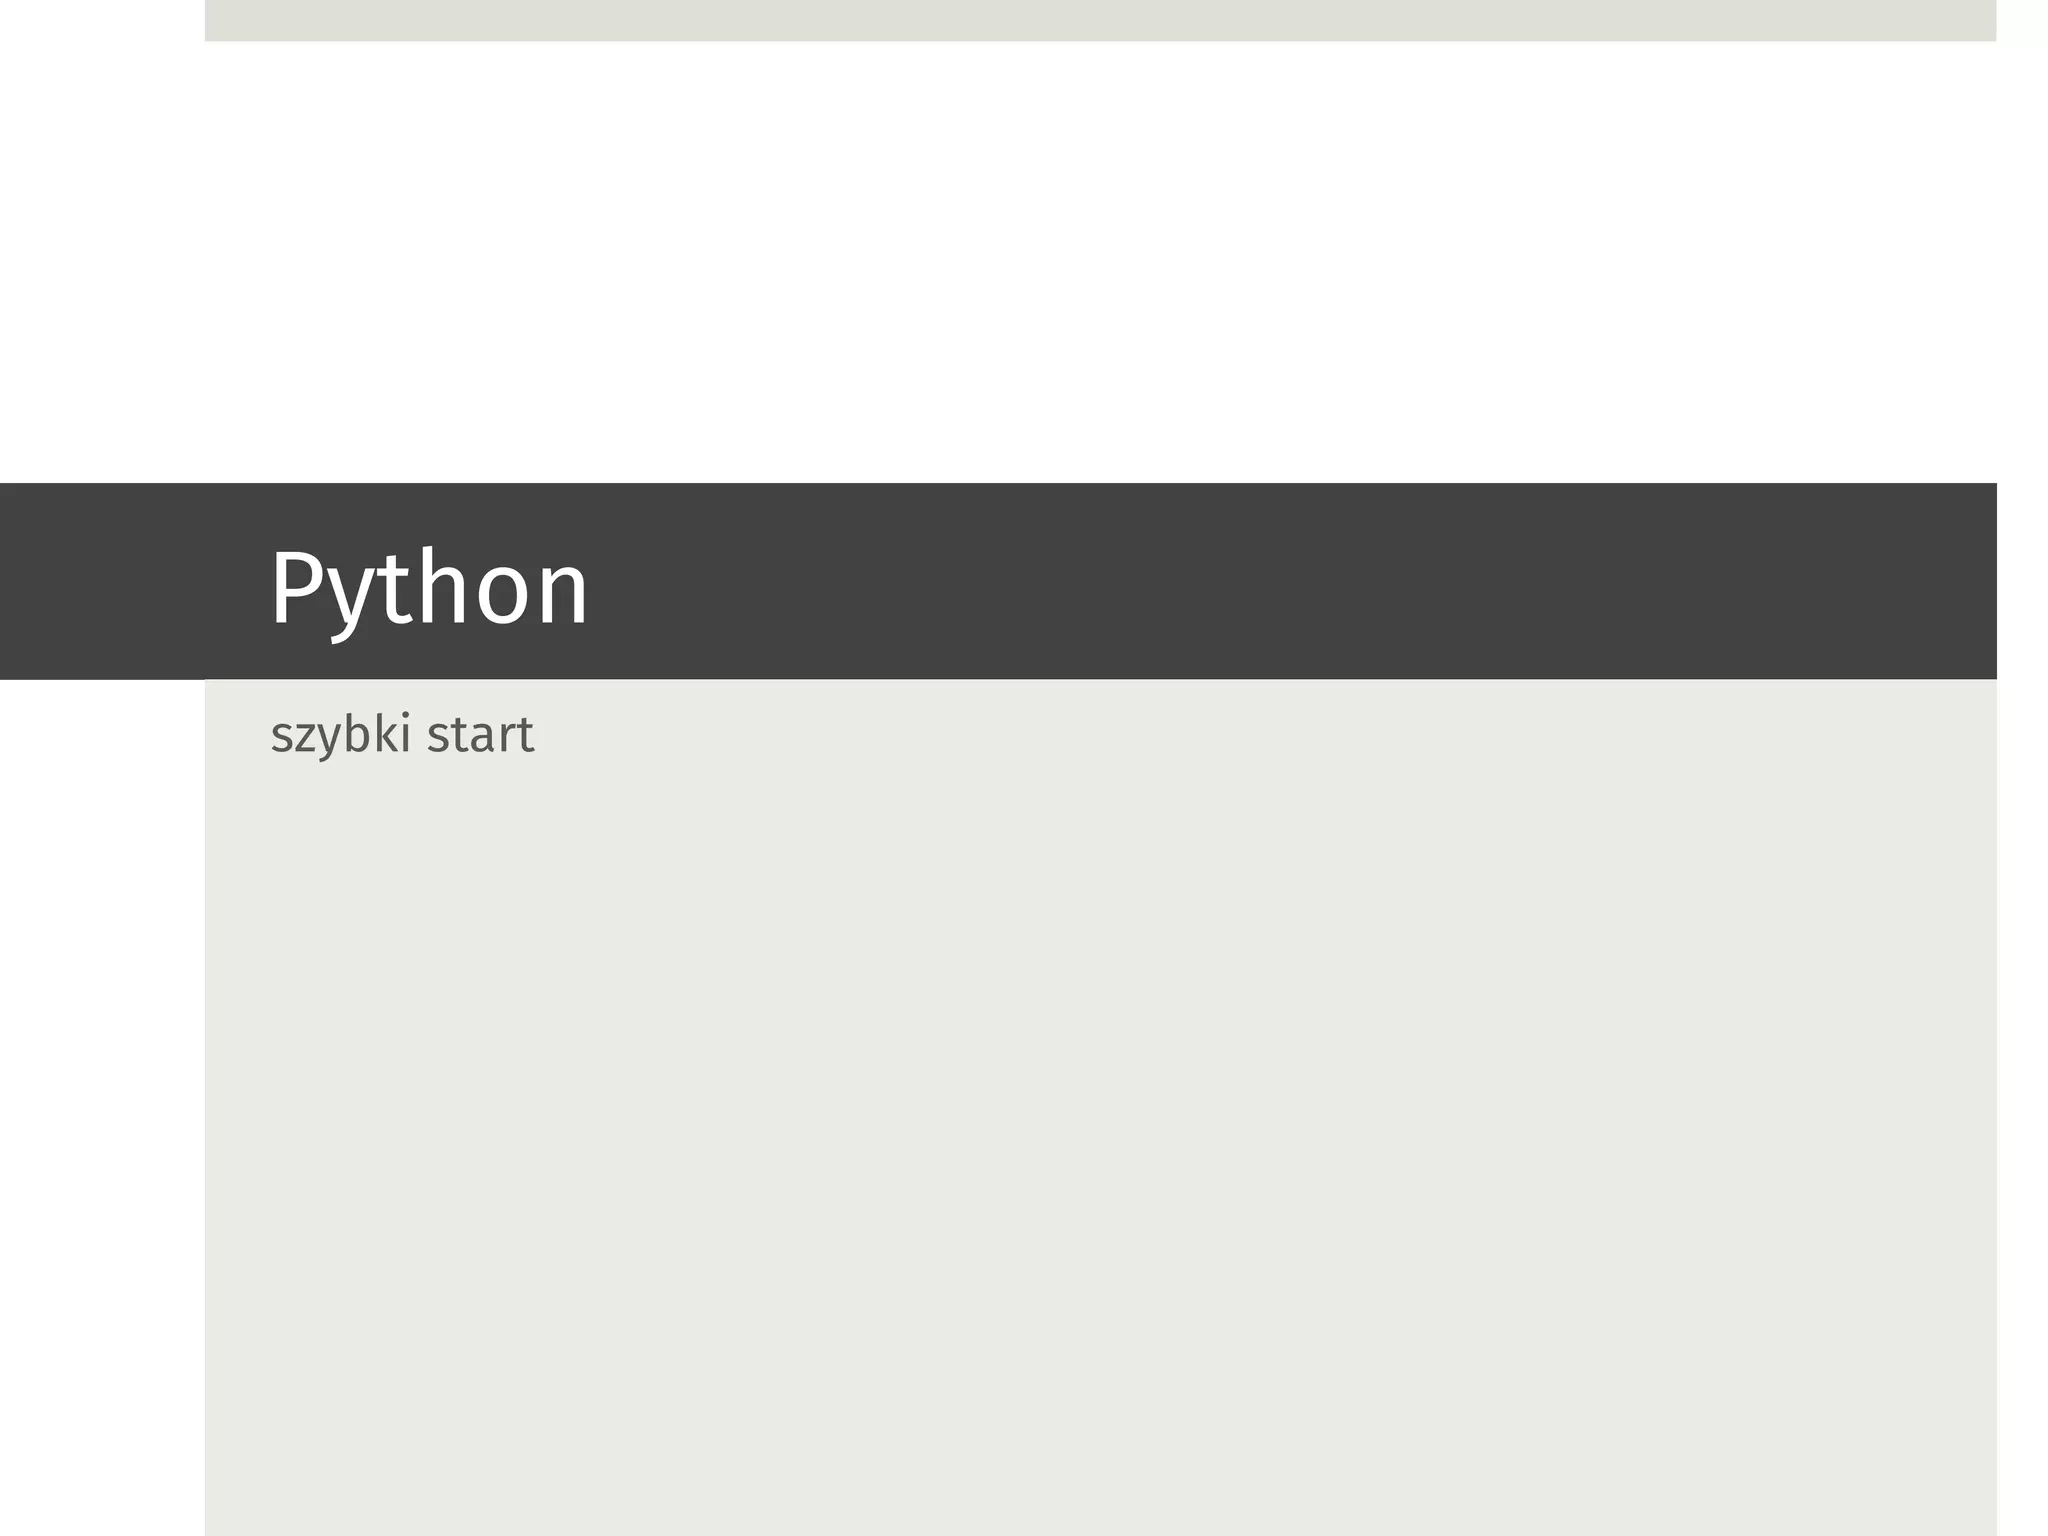This screenshot has width=2048, height=1536.
Task: Click the "Python" slide title
Action: coord(429,589)
